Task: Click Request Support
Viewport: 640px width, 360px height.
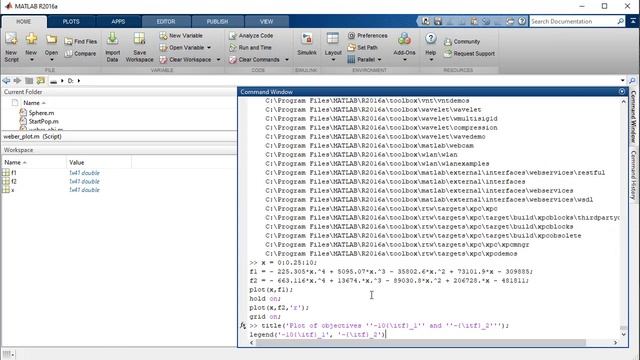Action: pyautogui.click(x=469, y=53)
